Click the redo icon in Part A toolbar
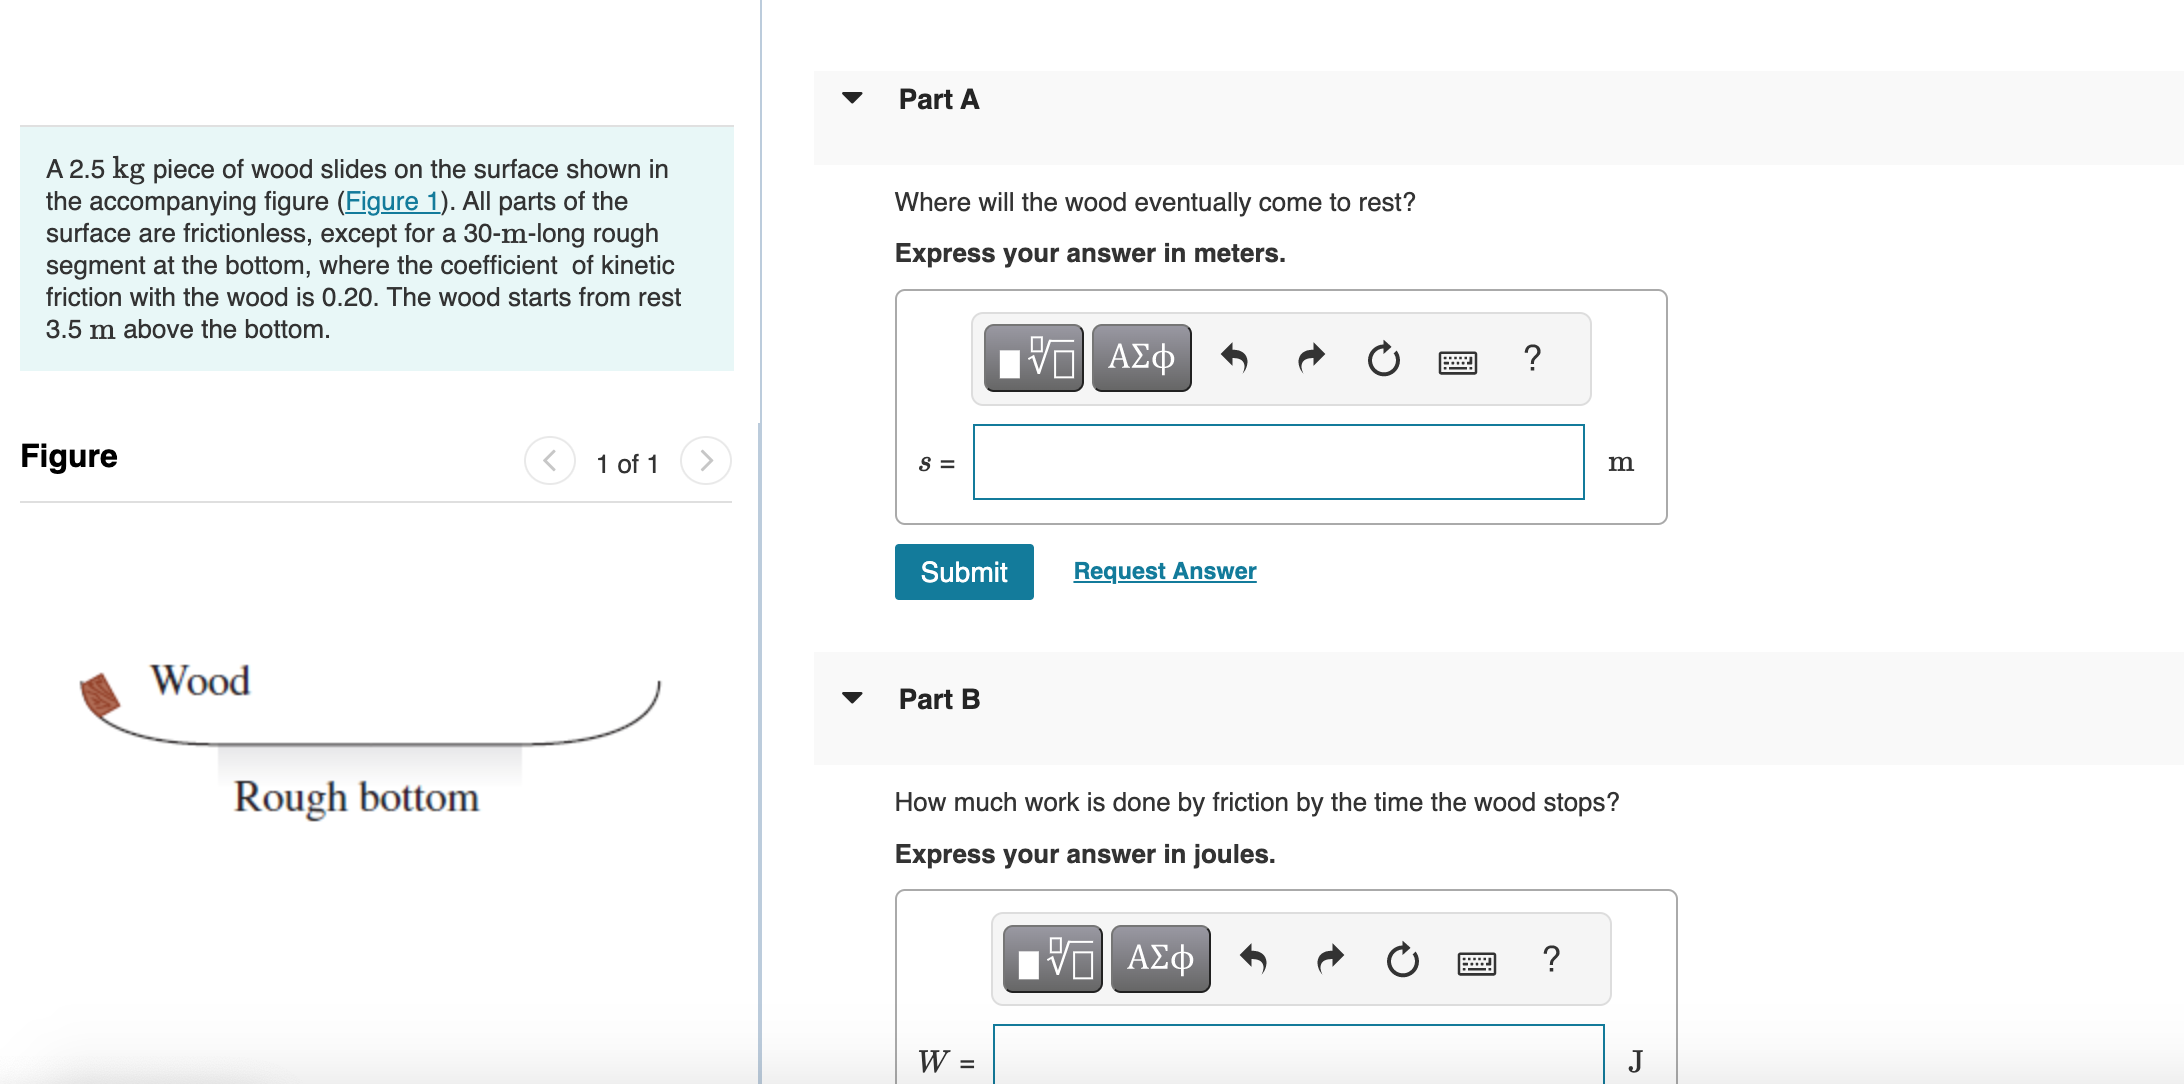The image size is (2184, 1084). (x=1308, y=358)
